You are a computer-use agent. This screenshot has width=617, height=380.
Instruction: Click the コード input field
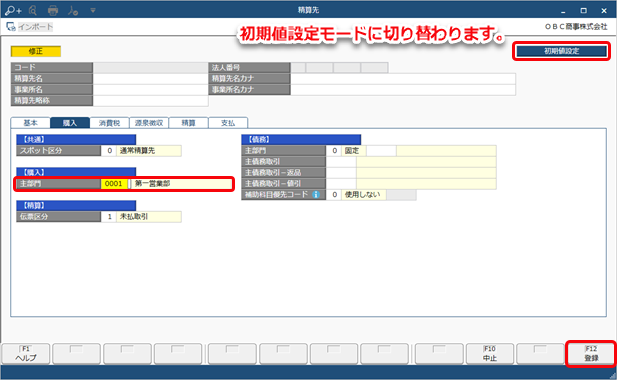coord(150,68)
